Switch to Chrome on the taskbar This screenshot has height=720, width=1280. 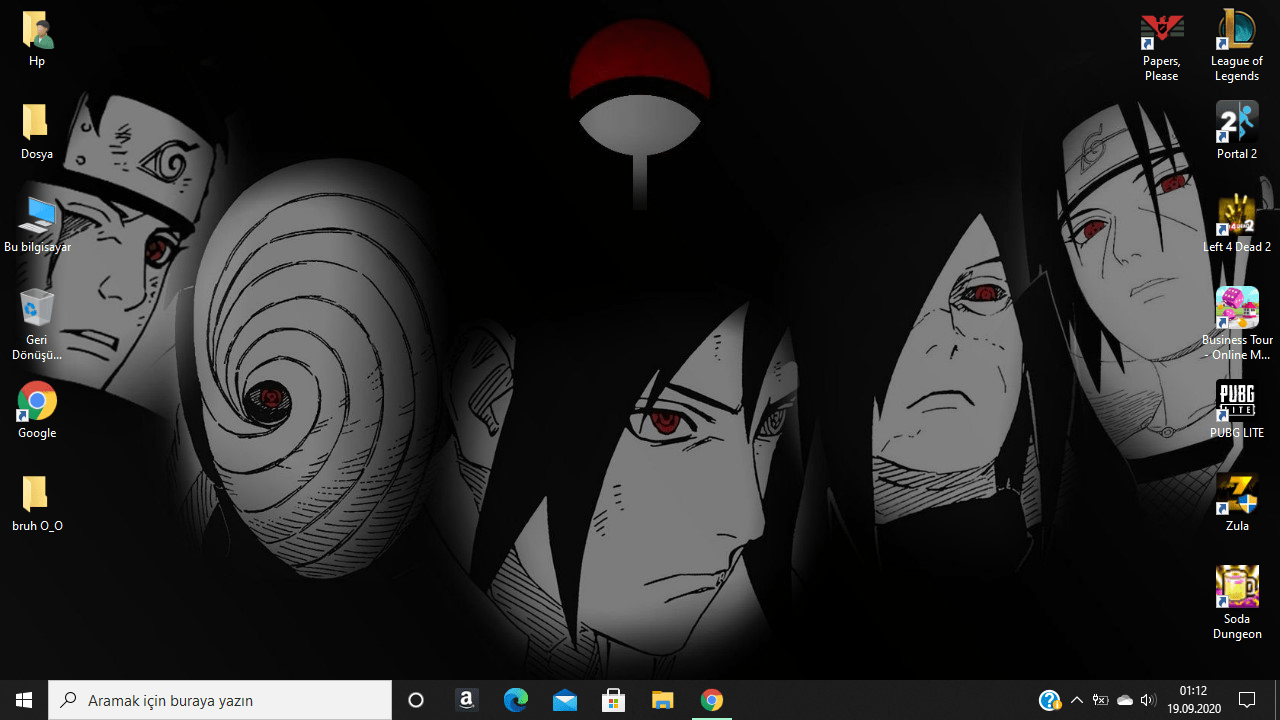click(x=711, y=700)
